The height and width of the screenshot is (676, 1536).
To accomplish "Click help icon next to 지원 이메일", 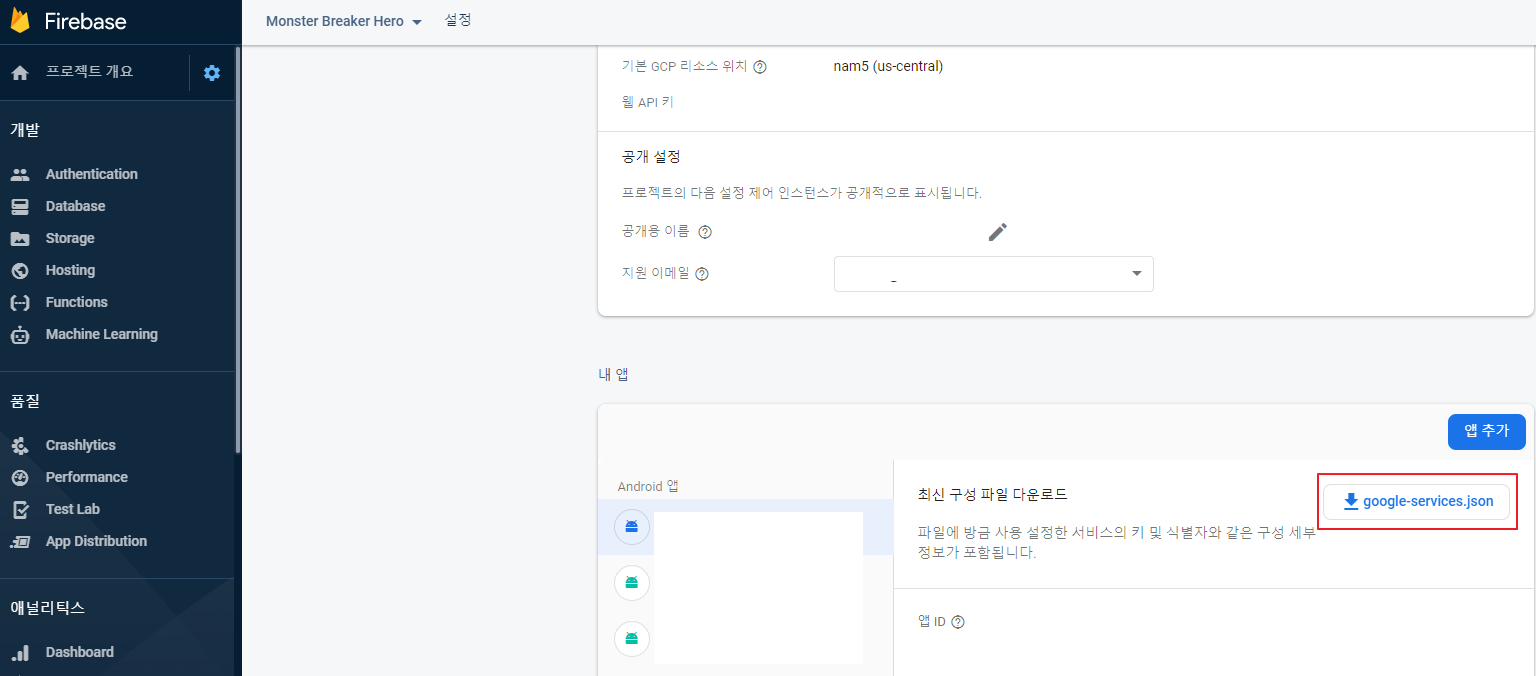I will coord(702,274).
